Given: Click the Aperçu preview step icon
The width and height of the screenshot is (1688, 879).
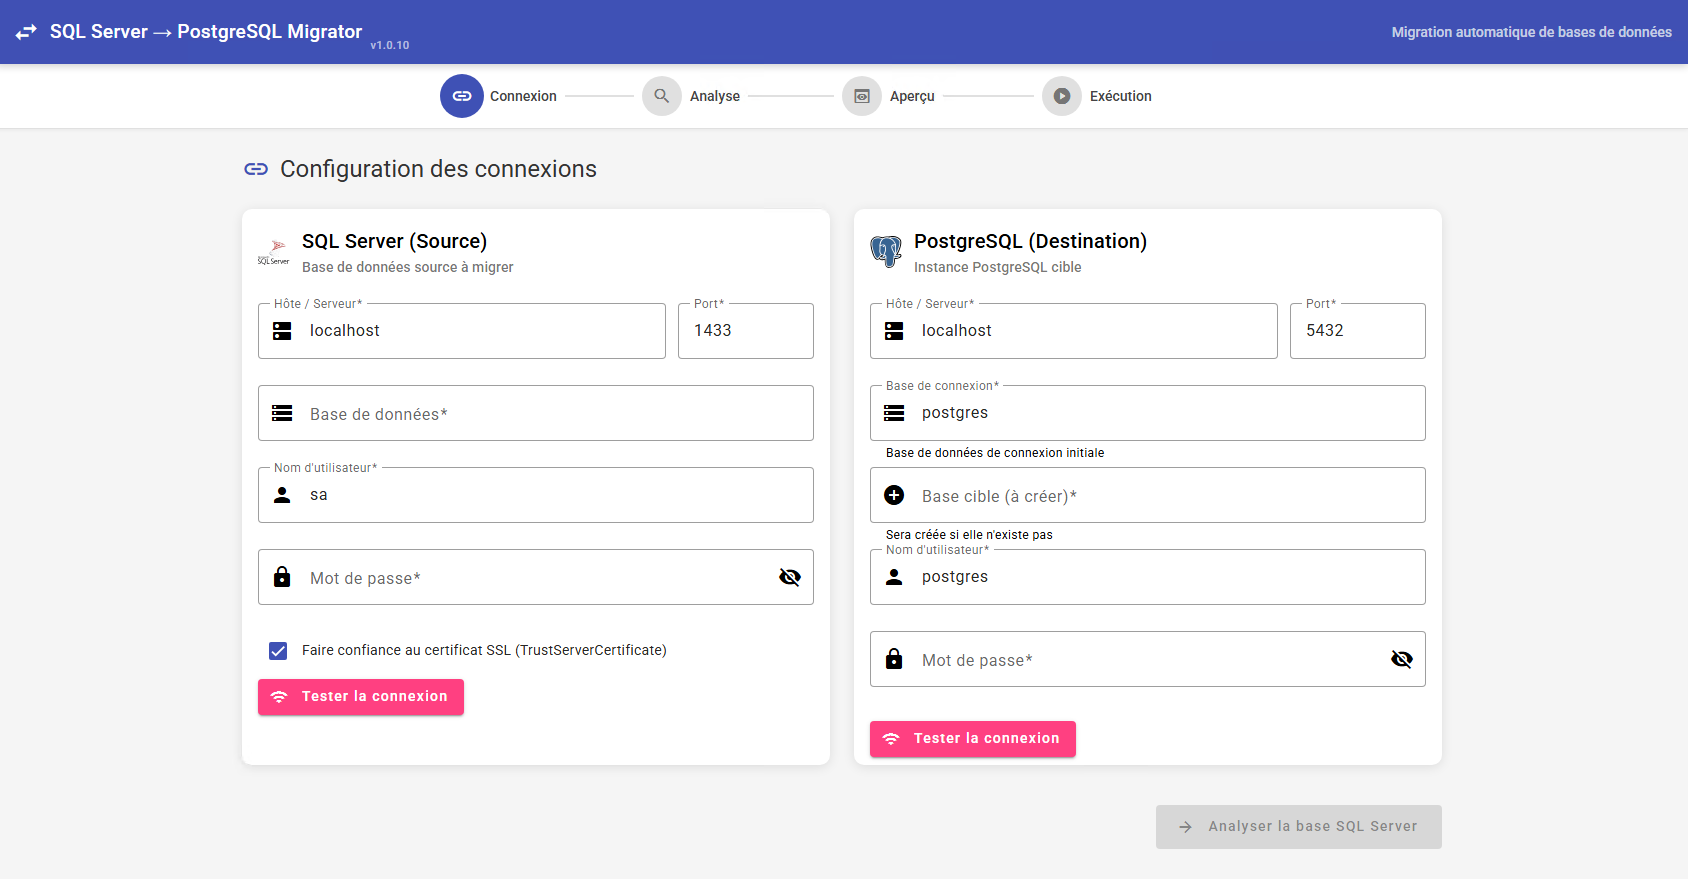Looking at the screenshot, I should click(862, 96).
